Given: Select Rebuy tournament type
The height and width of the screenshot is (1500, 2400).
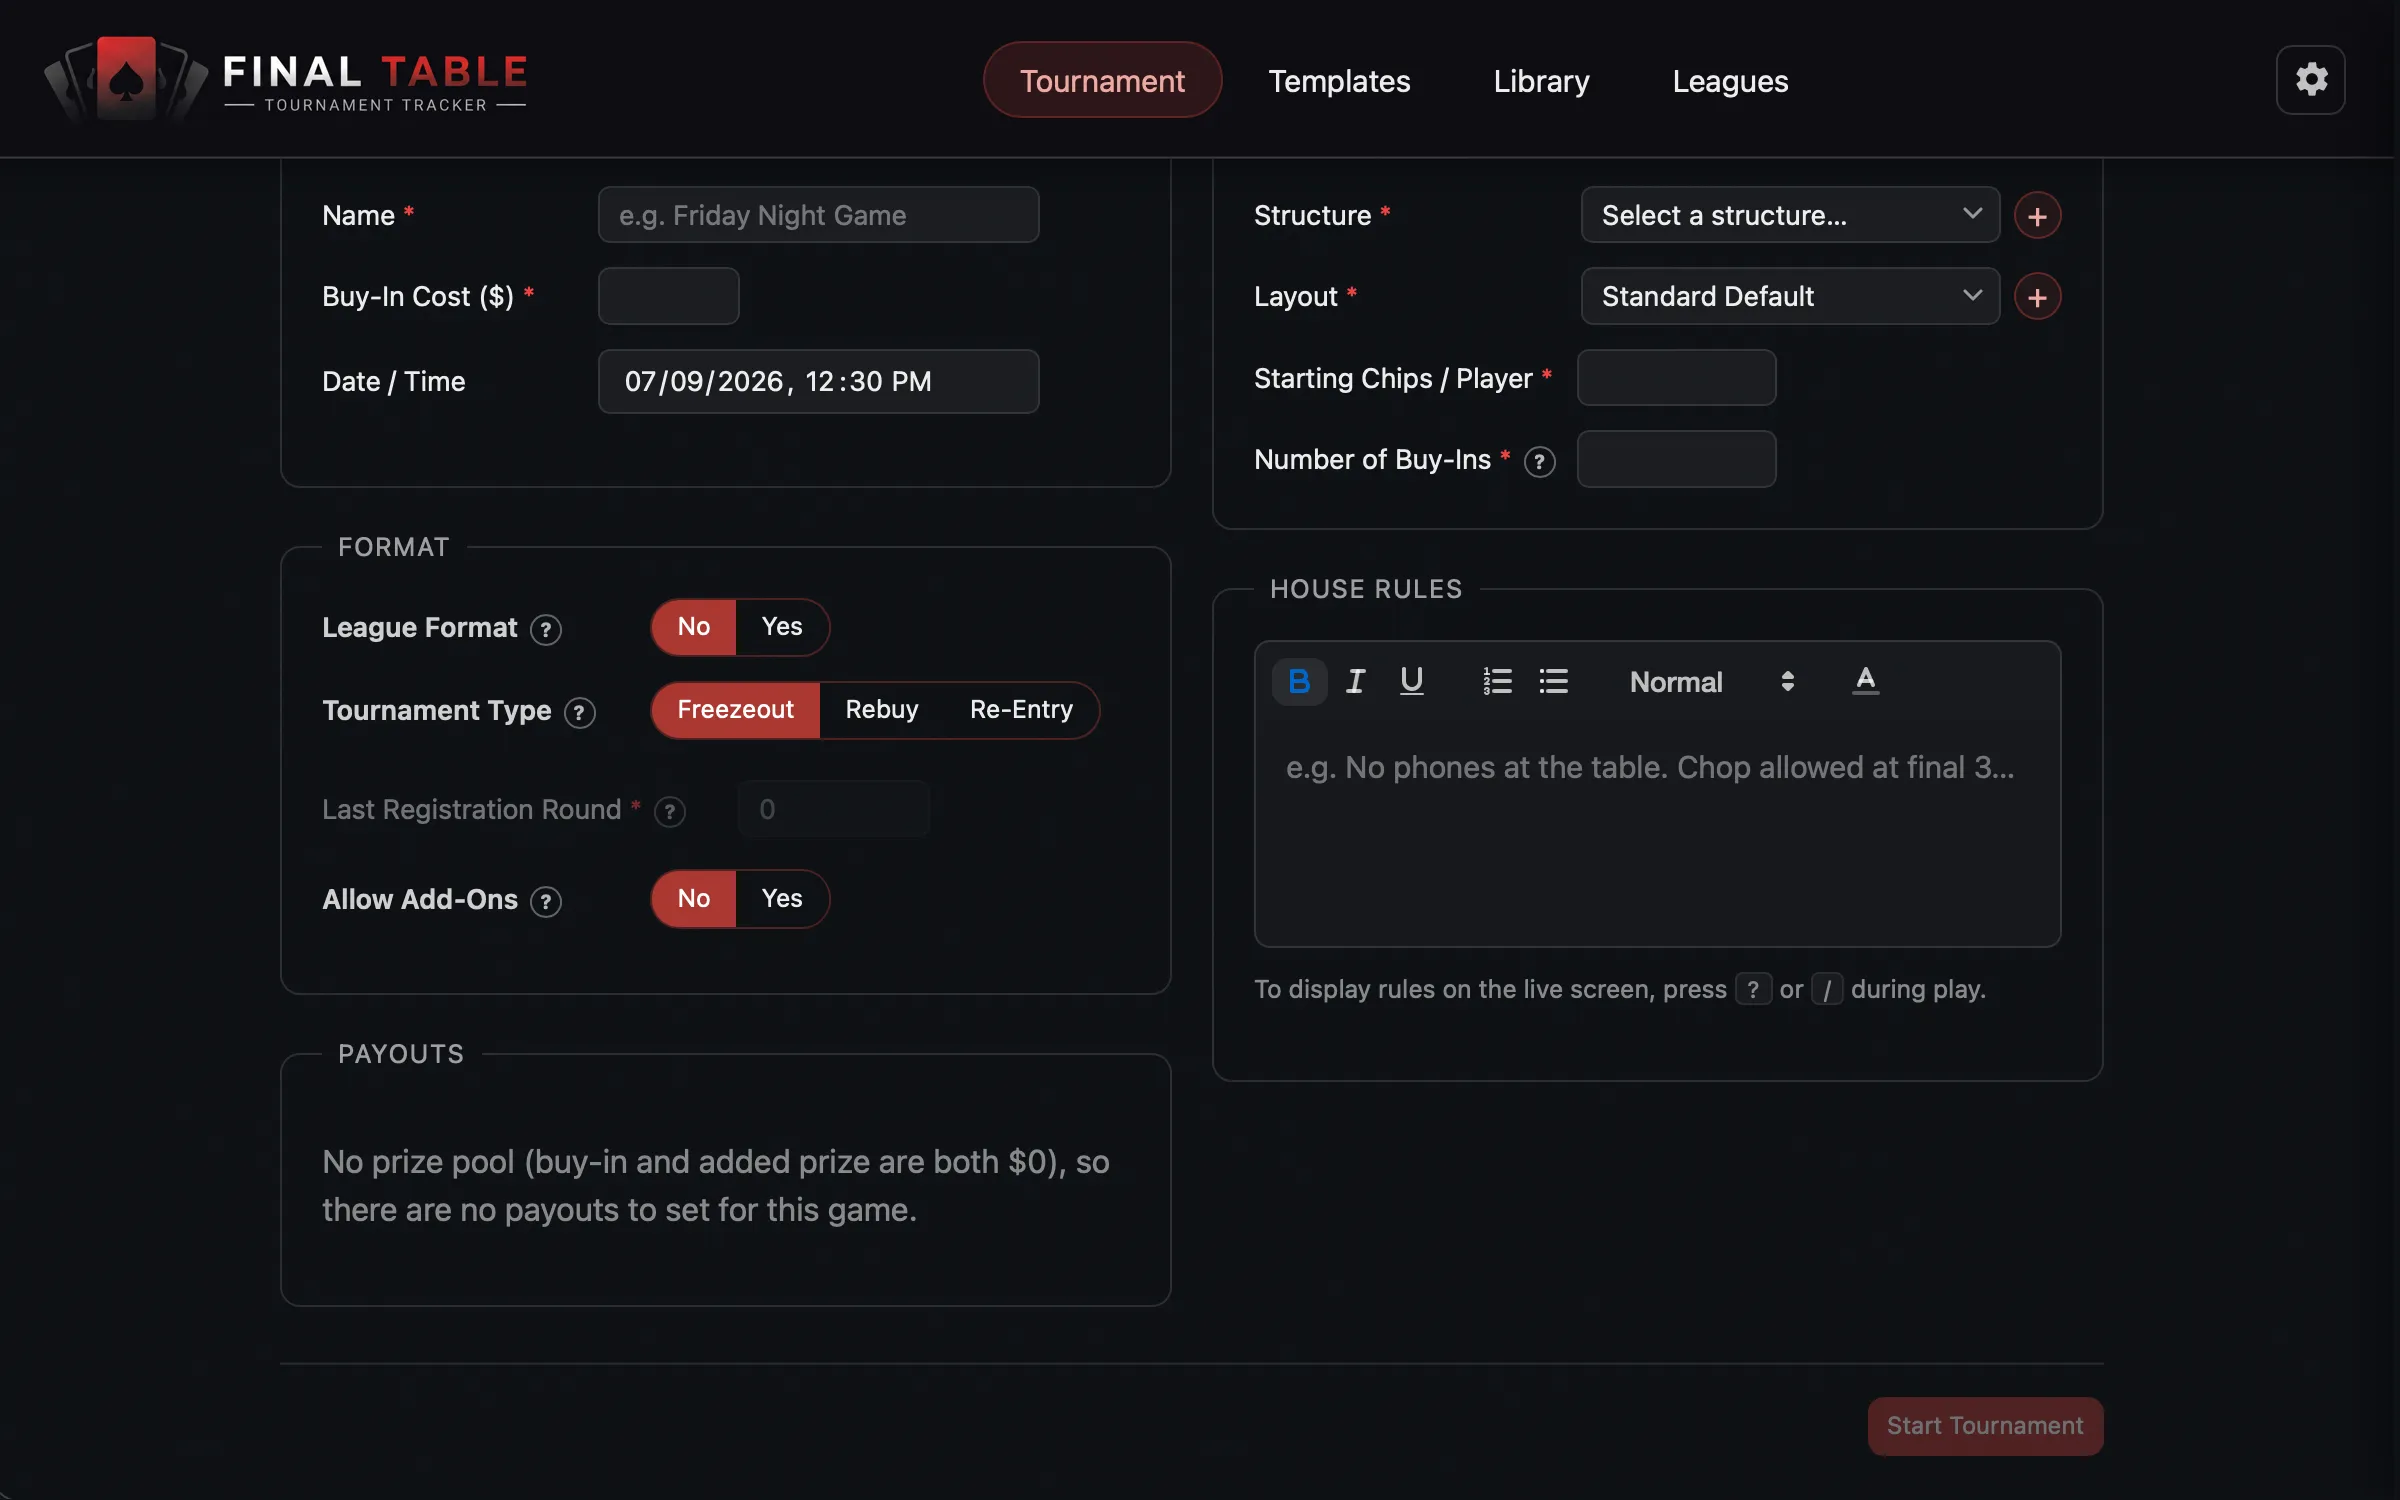Looking at the screenshot, I should pyautogui.click(x=881, y=710).
